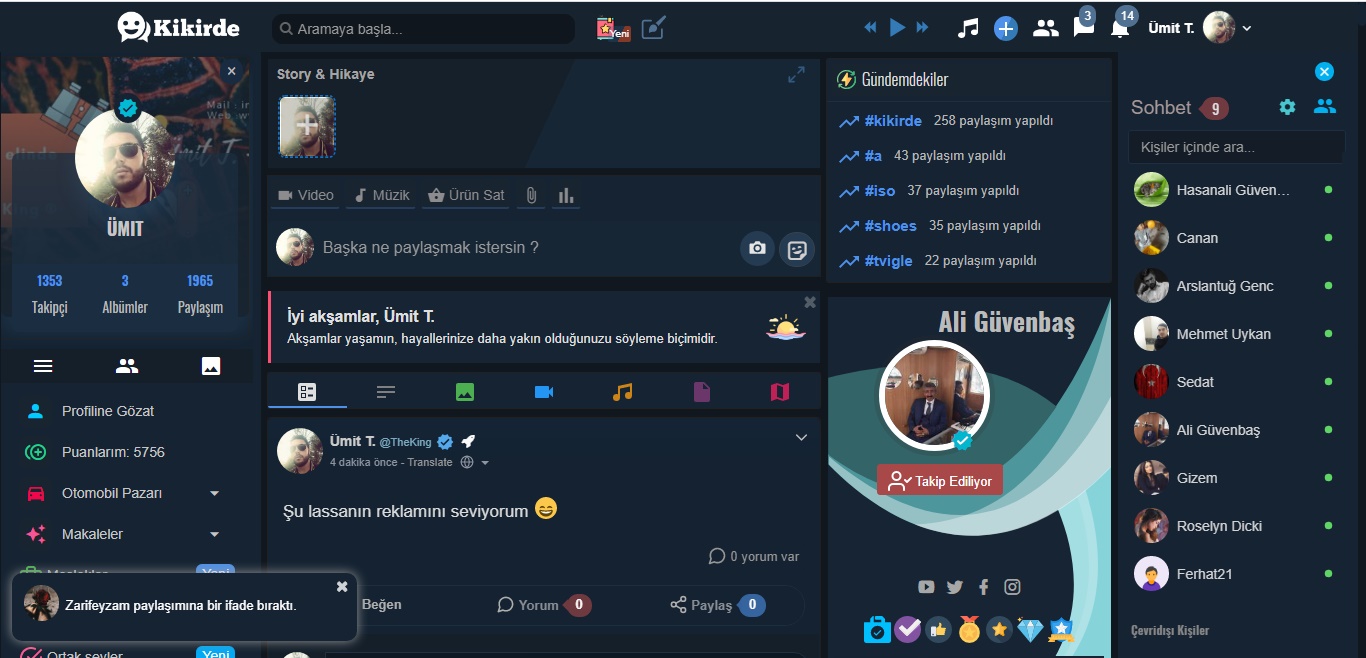The image size is (1366, 658).
Task: Select the Ürün Sat option
Action: pos(466,195)
